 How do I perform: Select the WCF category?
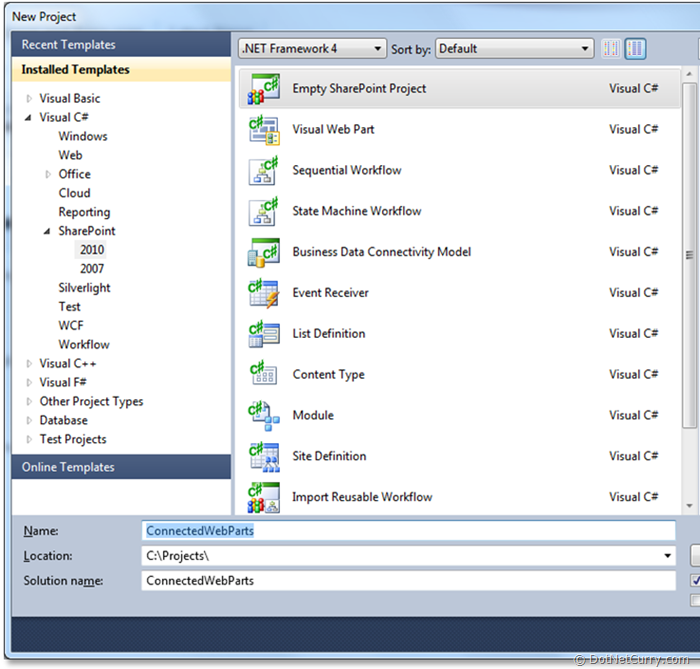coord(71,326)
